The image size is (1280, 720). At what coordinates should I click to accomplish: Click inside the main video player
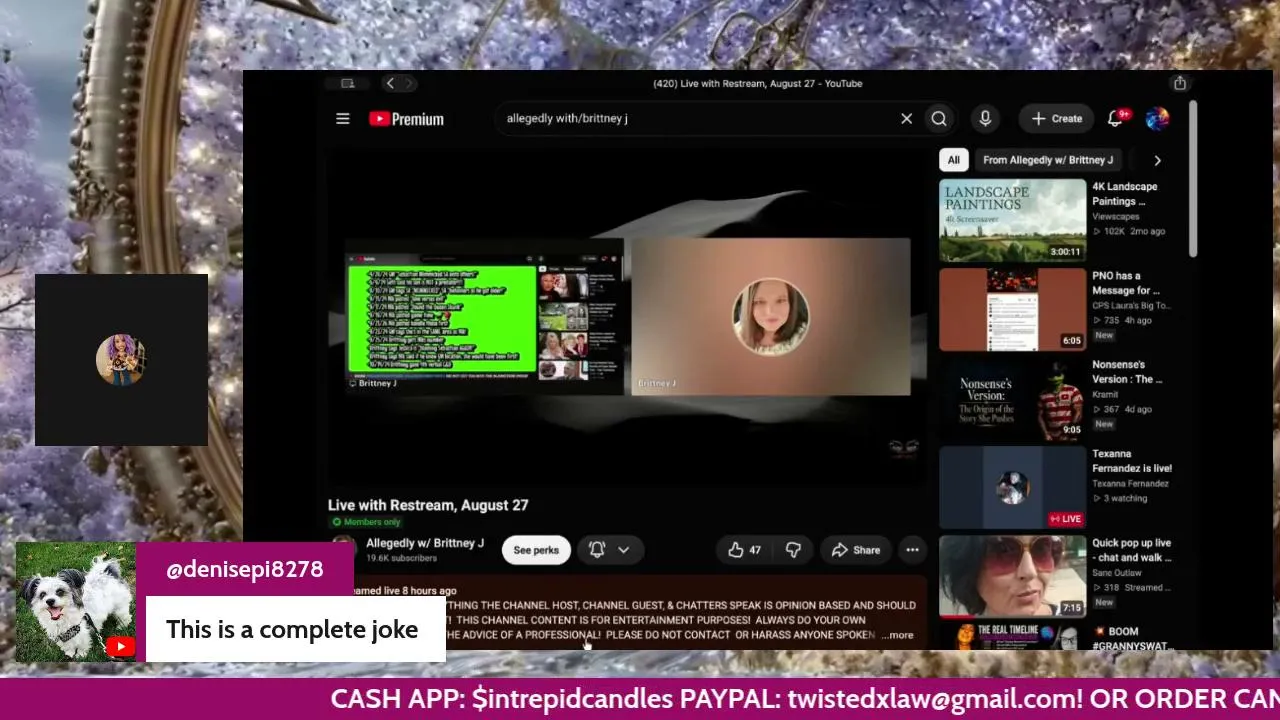pos(626,317)
